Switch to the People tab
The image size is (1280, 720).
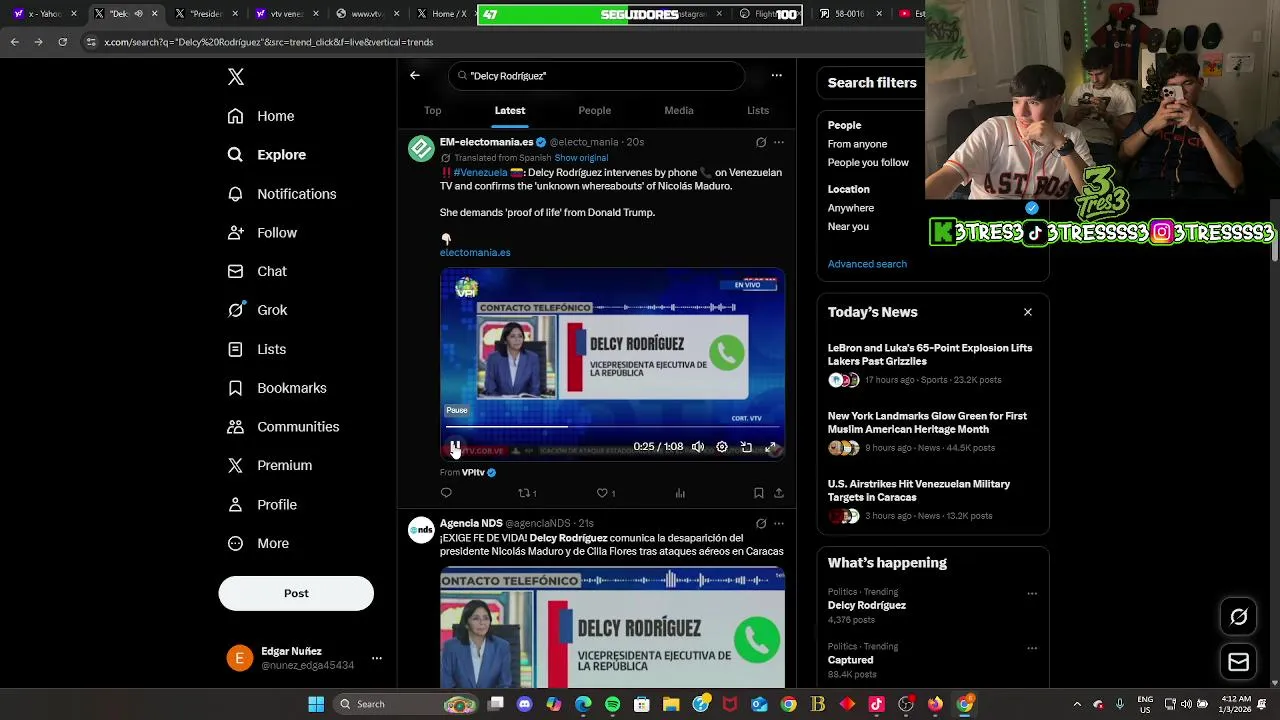[594, 111]
